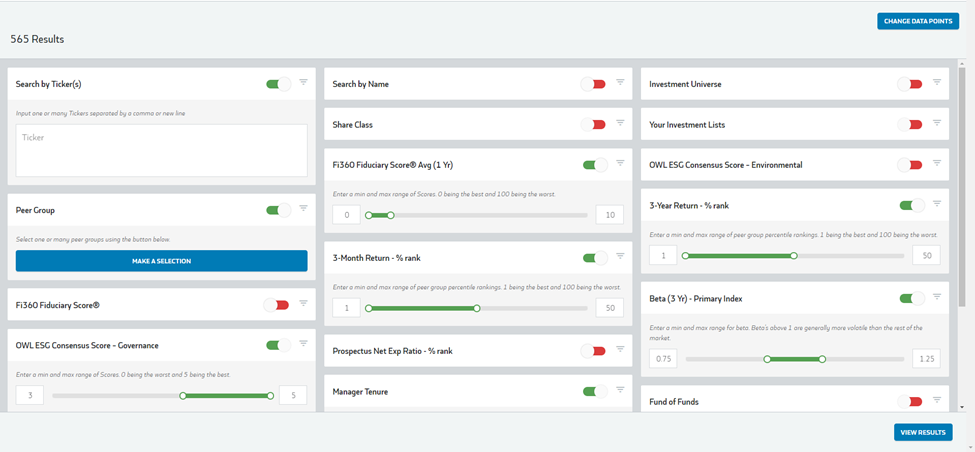Enable the Search by Name toggle

click(593, 84)
